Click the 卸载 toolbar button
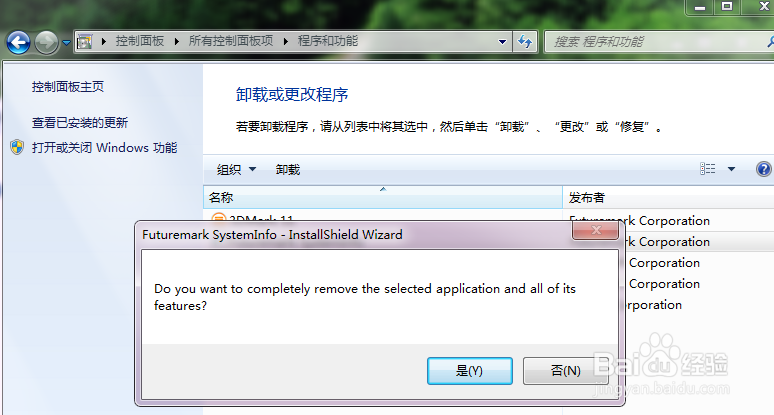 tap(288, 170)
